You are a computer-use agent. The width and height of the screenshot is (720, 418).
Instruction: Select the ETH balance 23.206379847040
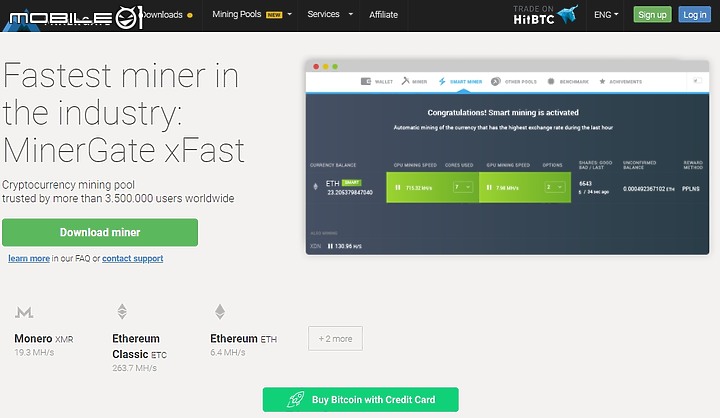350,192
